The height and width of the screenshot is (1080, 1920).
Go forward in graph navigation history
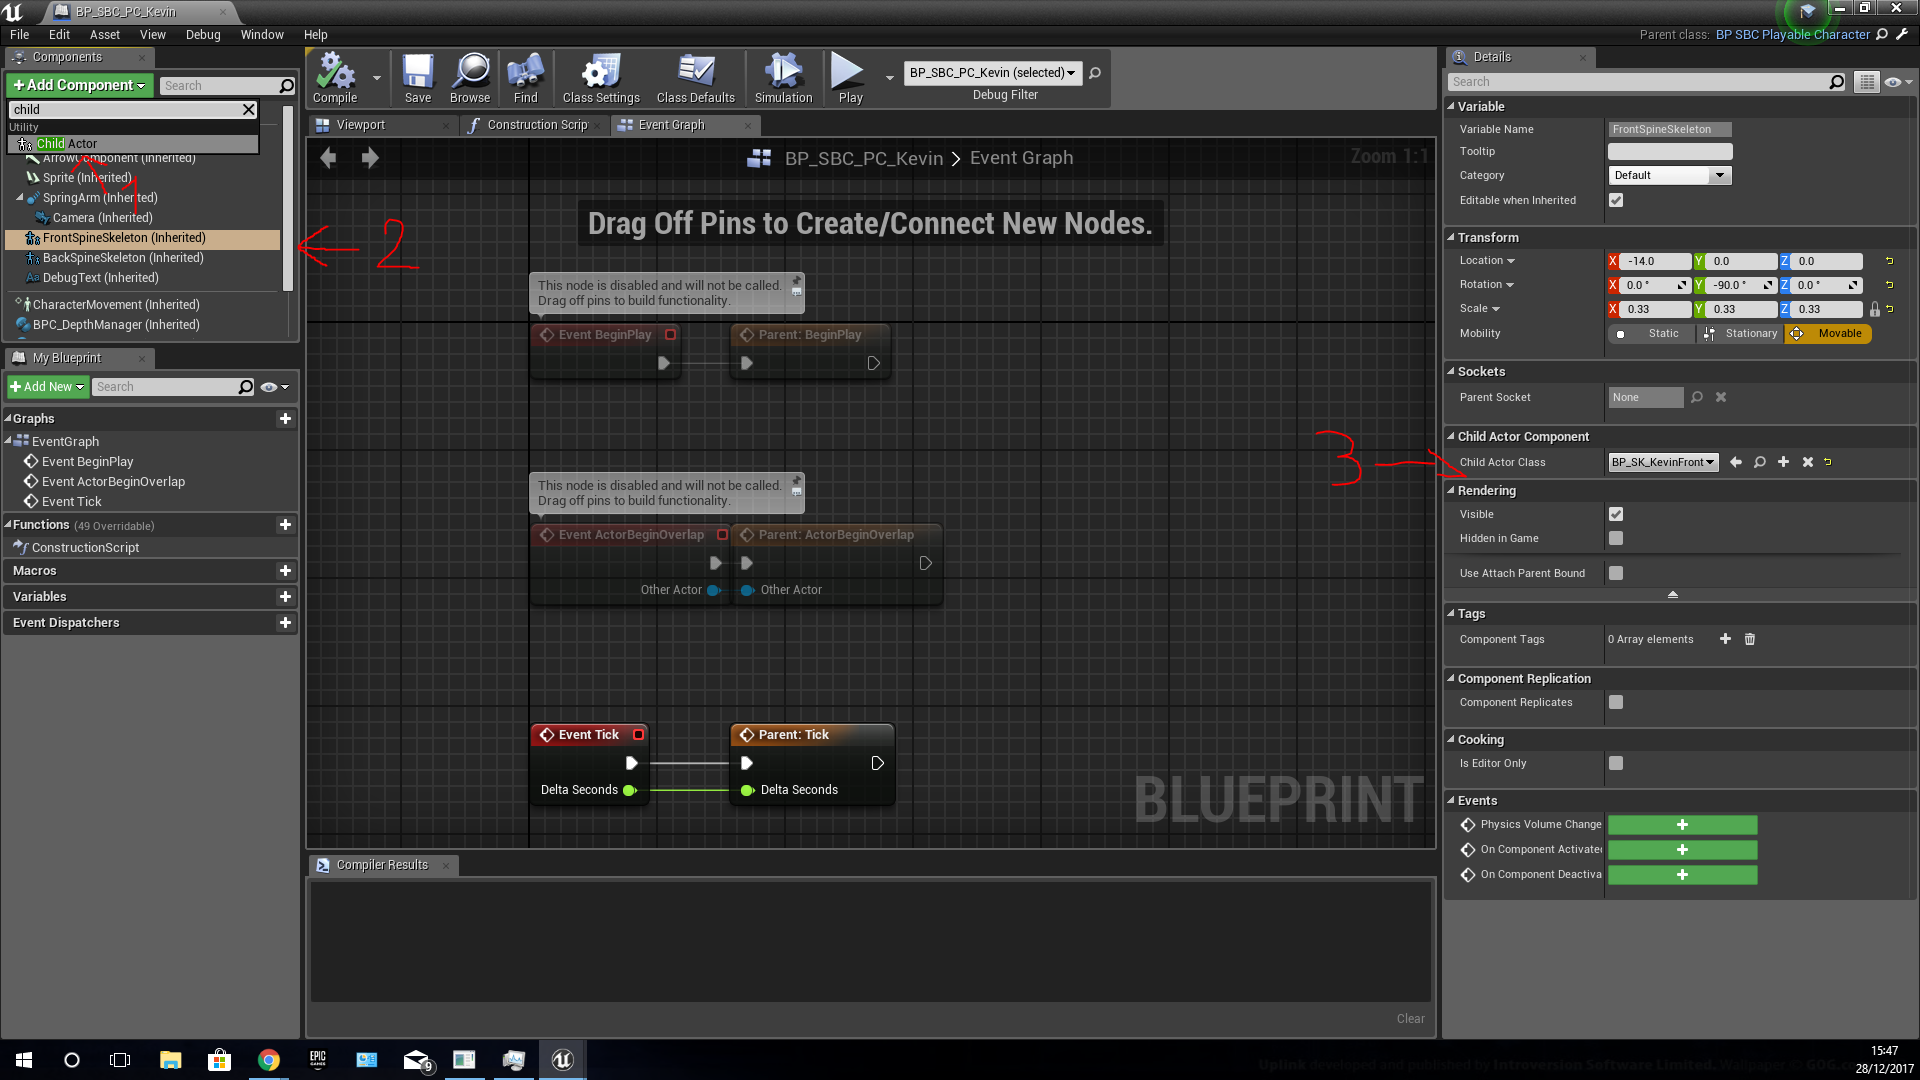point(370,158)
